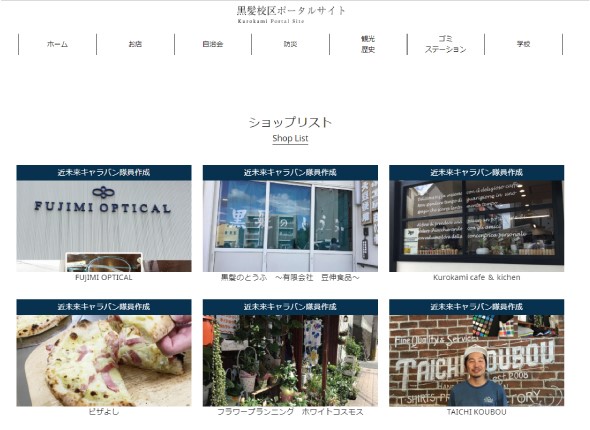Select 観光 歴史 in the menu
590x430 pixels.
tap(368, 44)
